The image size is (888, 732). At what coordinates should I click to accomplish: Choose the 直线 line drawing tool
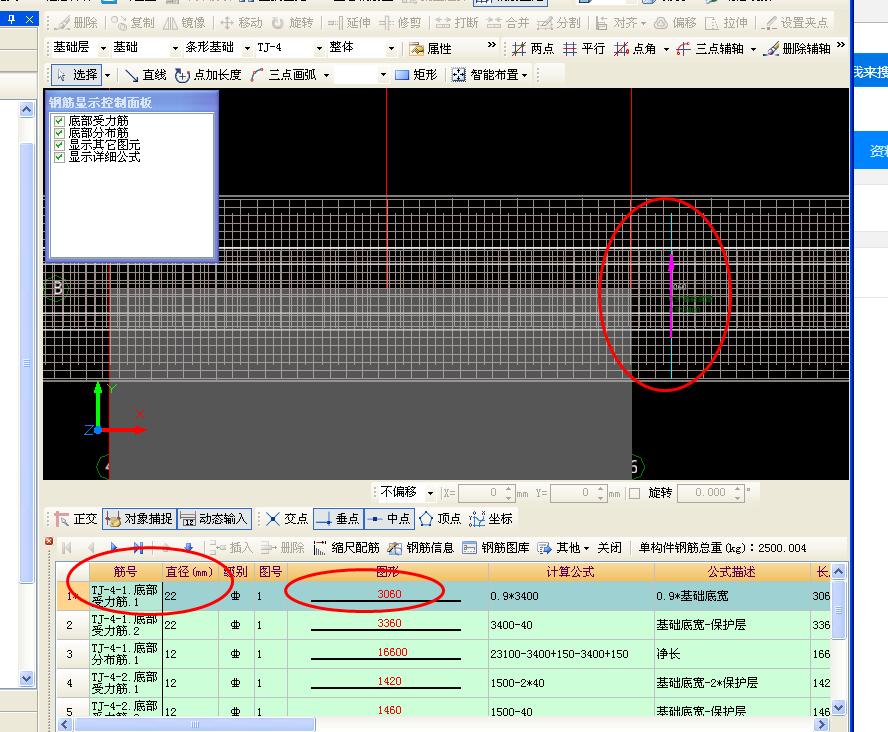145,75
